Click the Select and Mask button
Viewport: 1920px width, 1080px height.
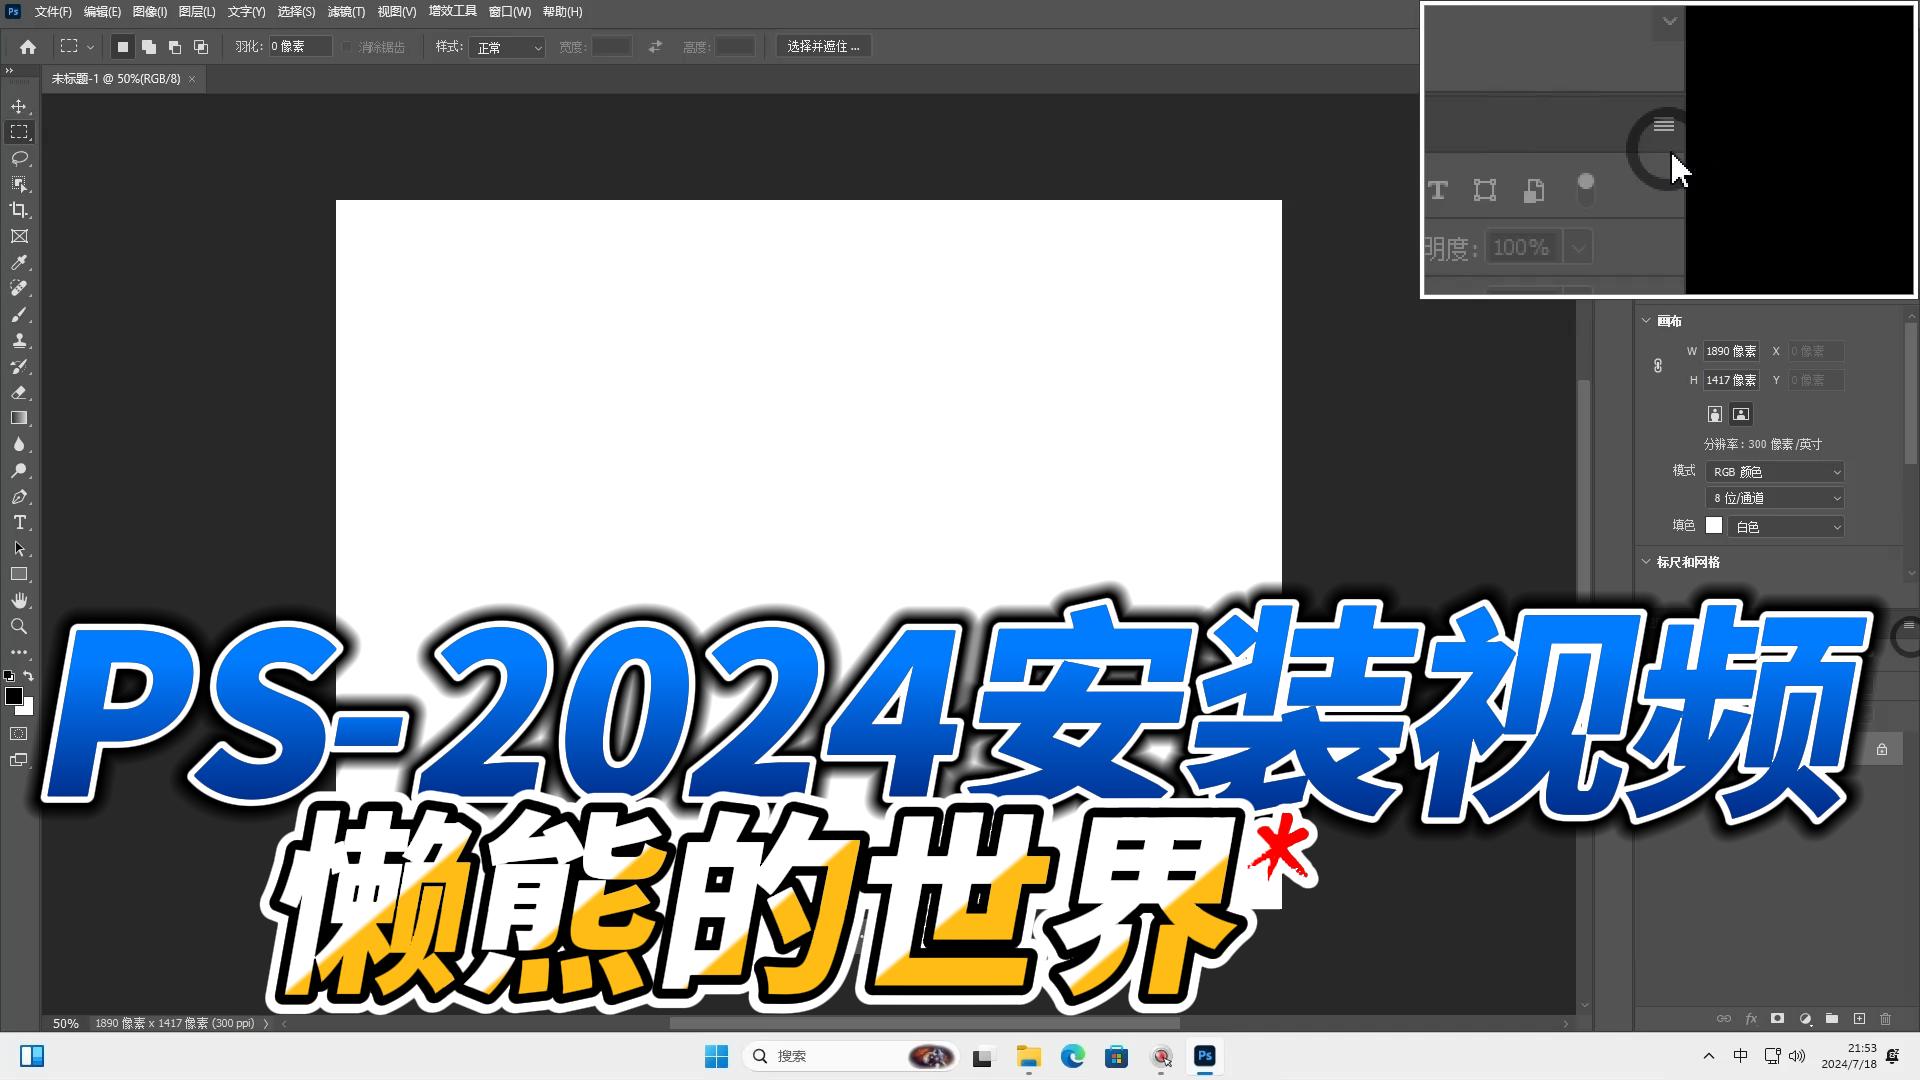(x=823, y=47)
